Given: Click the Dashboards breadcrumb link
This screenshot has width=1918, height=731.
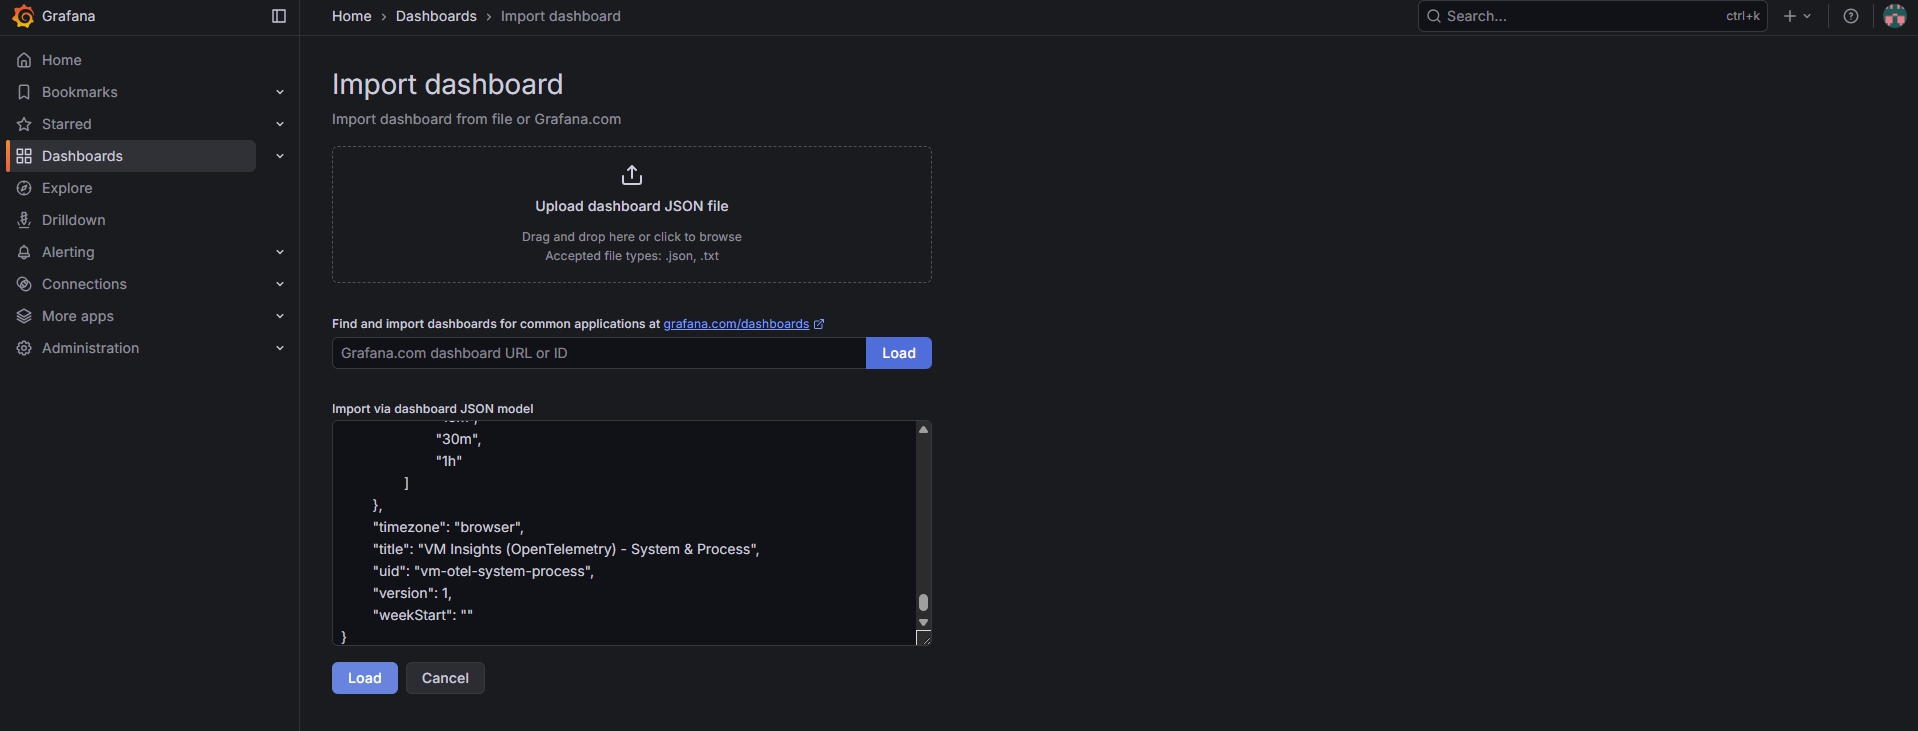Looking at the screenshot, I should click(436, 16).
